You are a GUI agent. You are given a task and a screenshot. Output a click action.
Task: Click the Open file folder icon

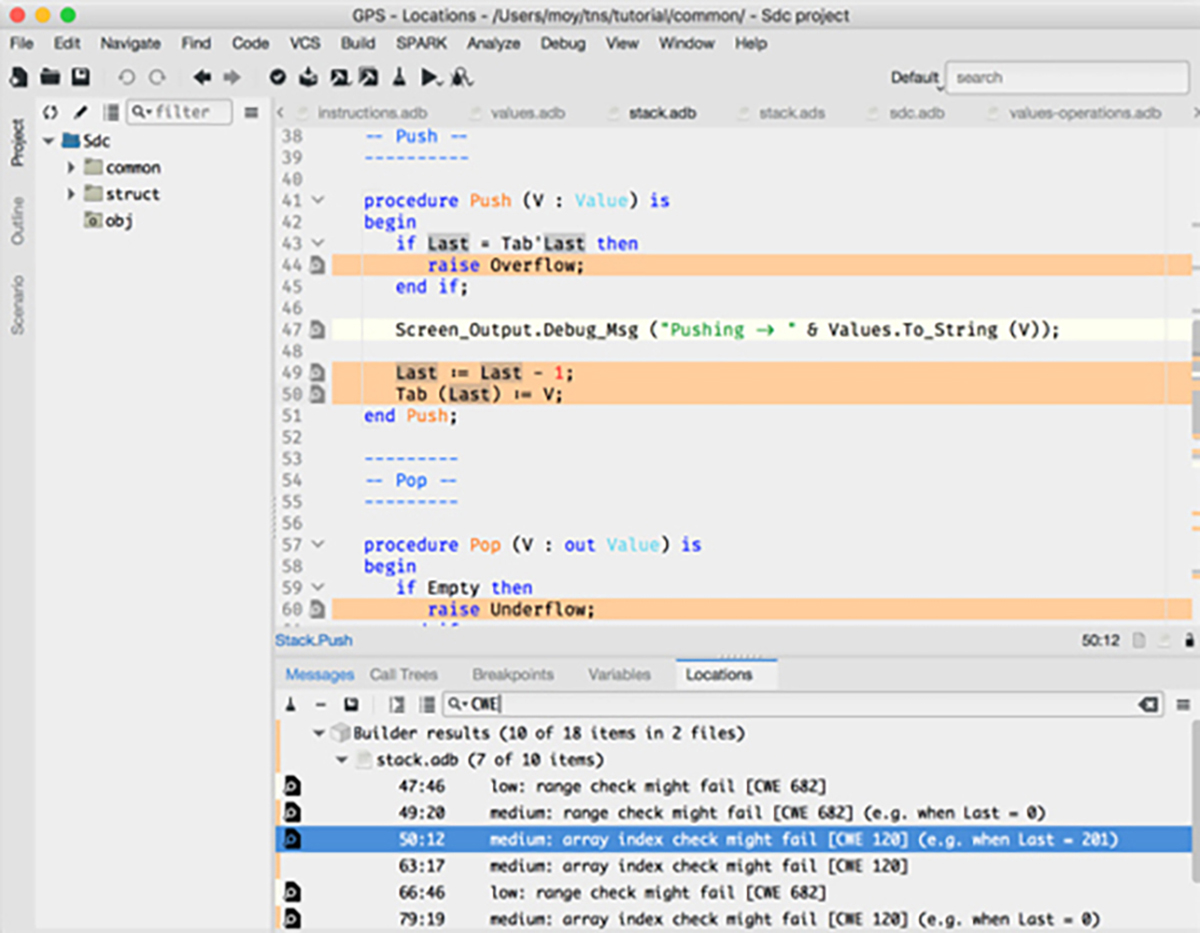tap(50, 77)
